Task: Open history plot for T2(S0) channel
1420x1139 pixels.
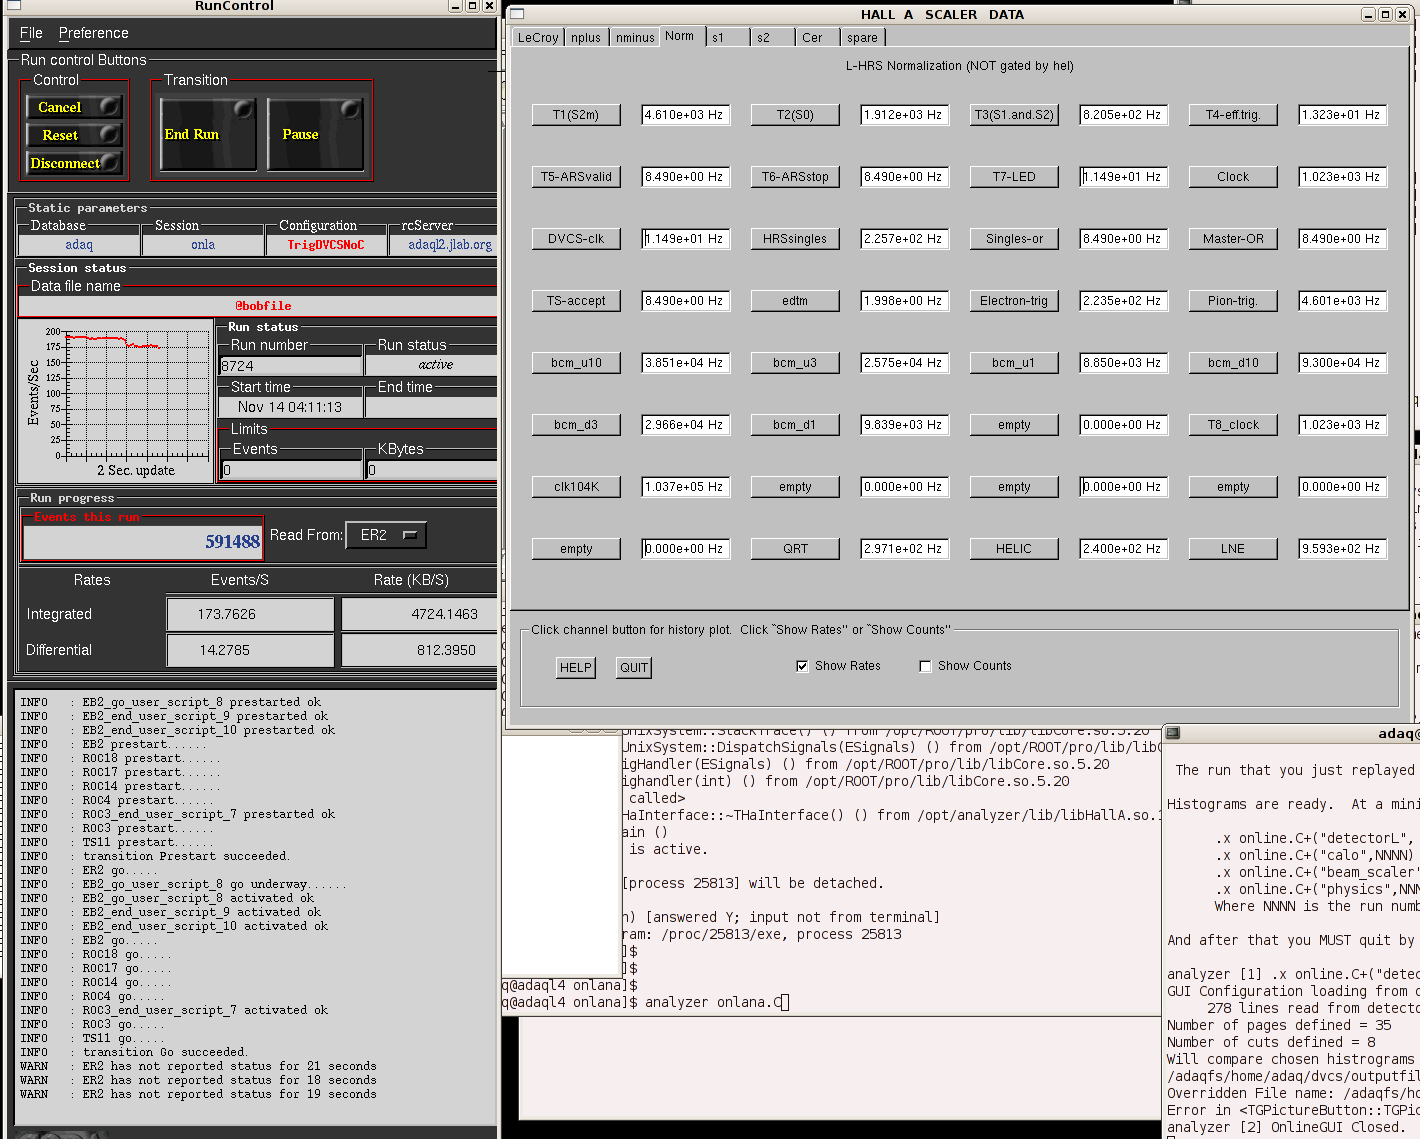Action: [x=795, y=115]
